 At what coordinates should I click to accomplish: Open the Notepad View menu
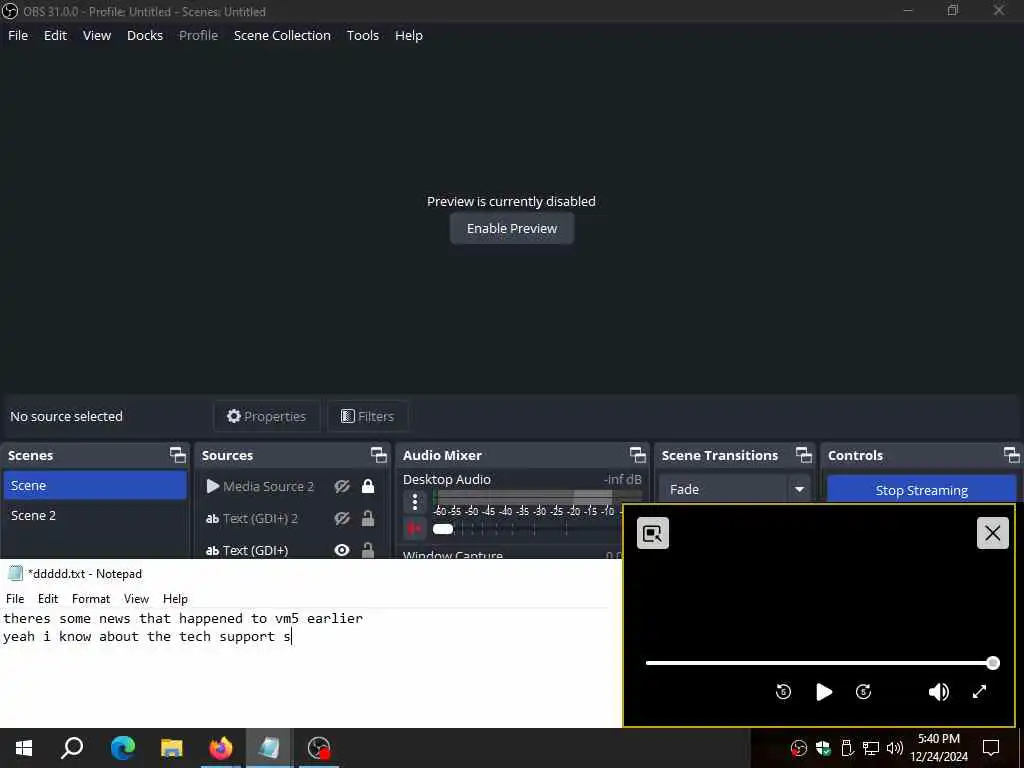(x=136, y=598)
